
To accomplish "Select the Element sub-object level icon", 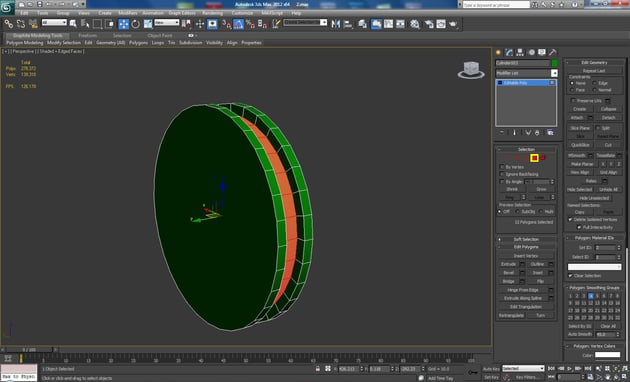I will coord(543,158).
